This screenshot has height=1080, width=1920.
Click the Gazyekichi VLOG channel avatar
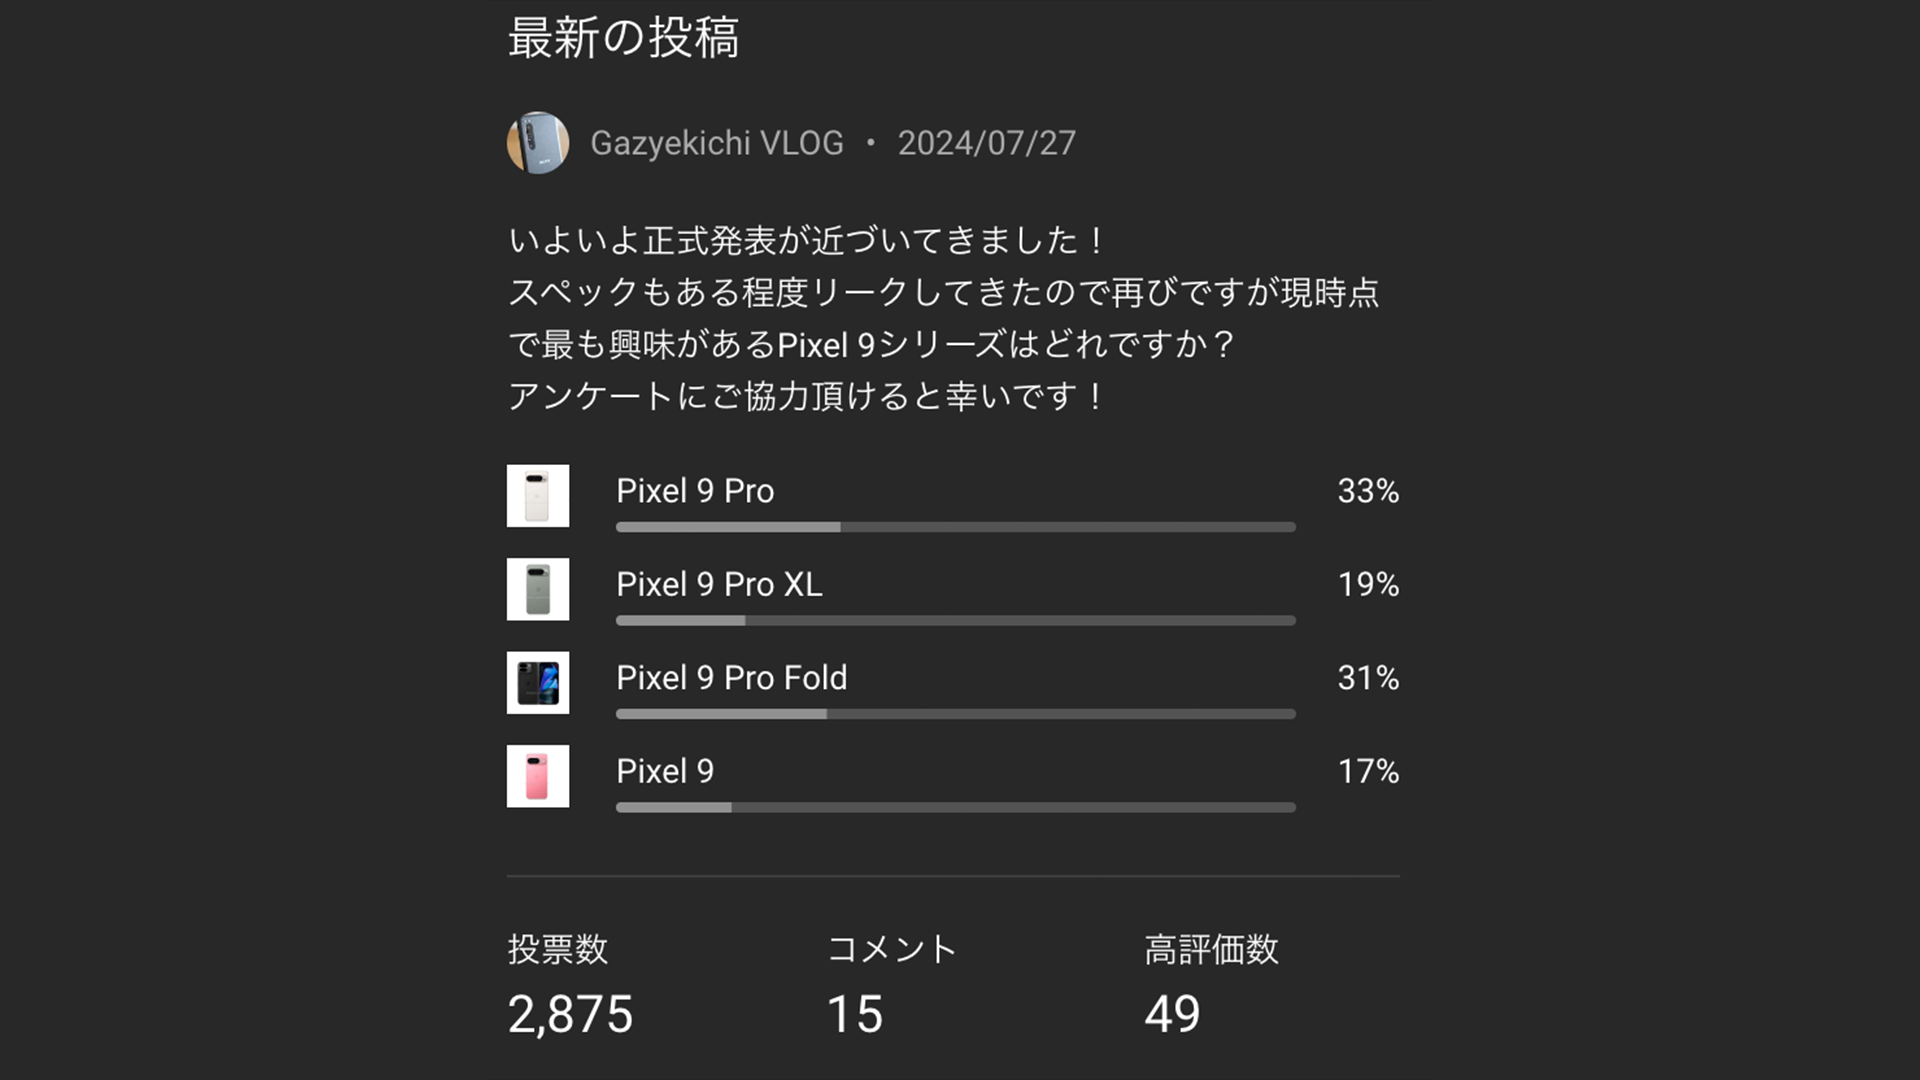[538, 143]
